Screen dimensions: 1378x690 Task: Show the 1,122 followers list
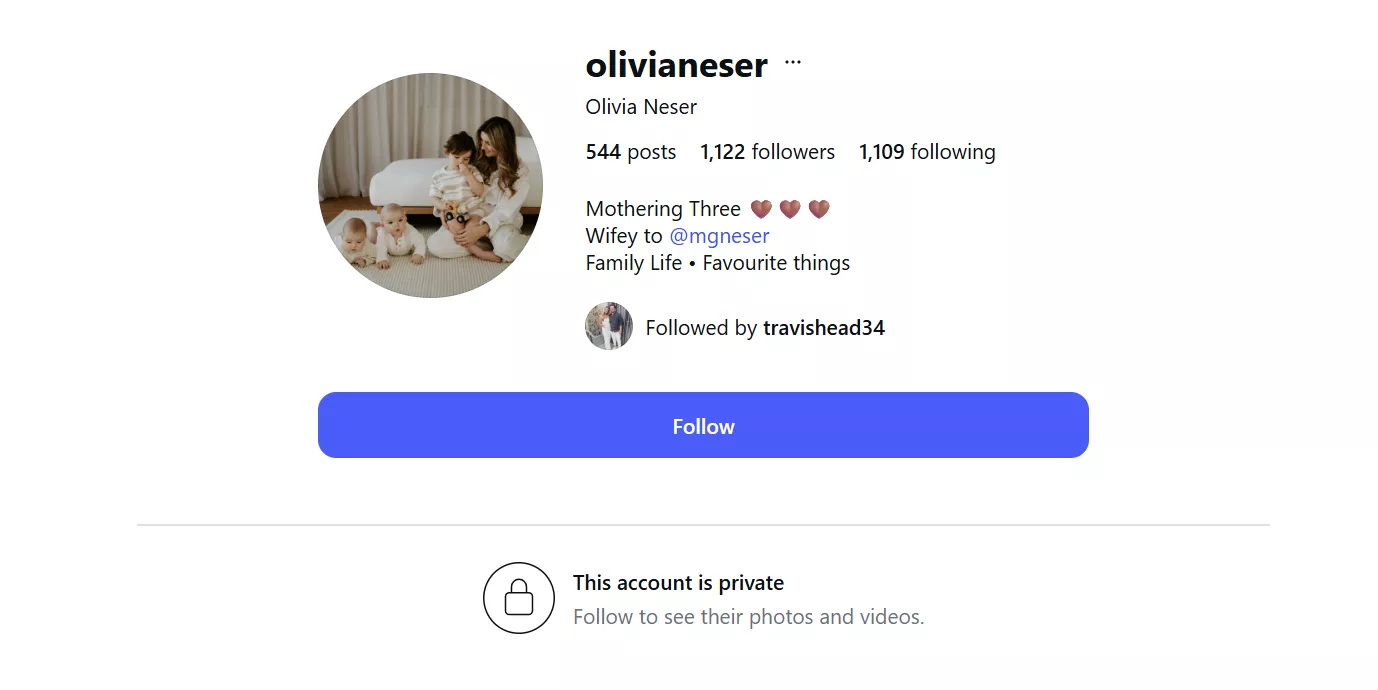click(x=767, y=152)
